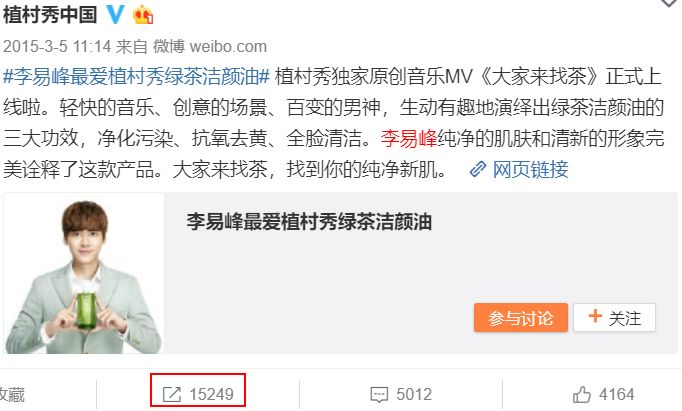
Task: Open the 5012 comments count
Action: pos(414,394)
